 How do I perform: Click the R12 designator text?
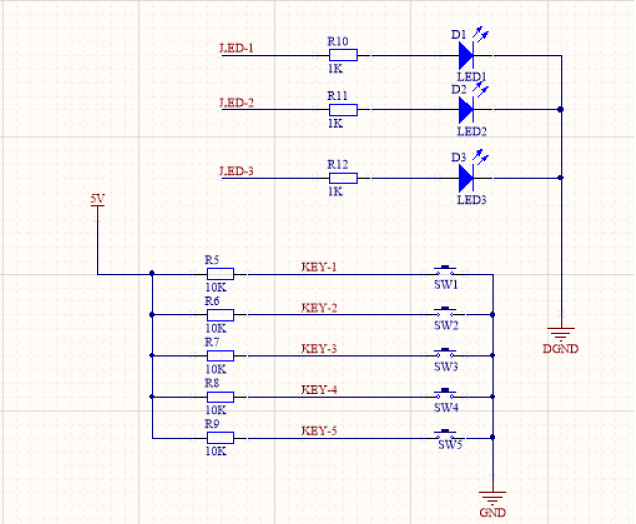[x=338, y=164]
